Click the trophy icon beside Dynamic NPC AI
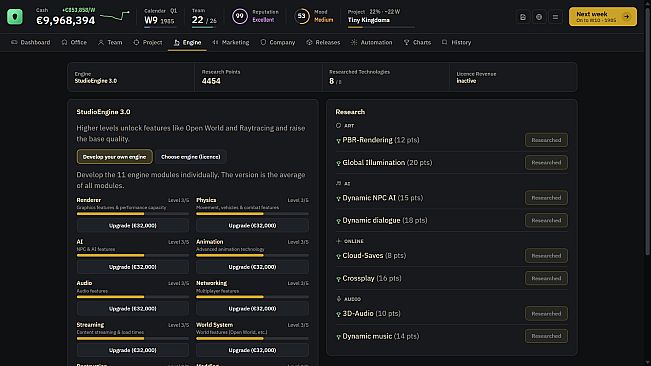The height and width of the screenshot is (366, 651). [338, 198]
